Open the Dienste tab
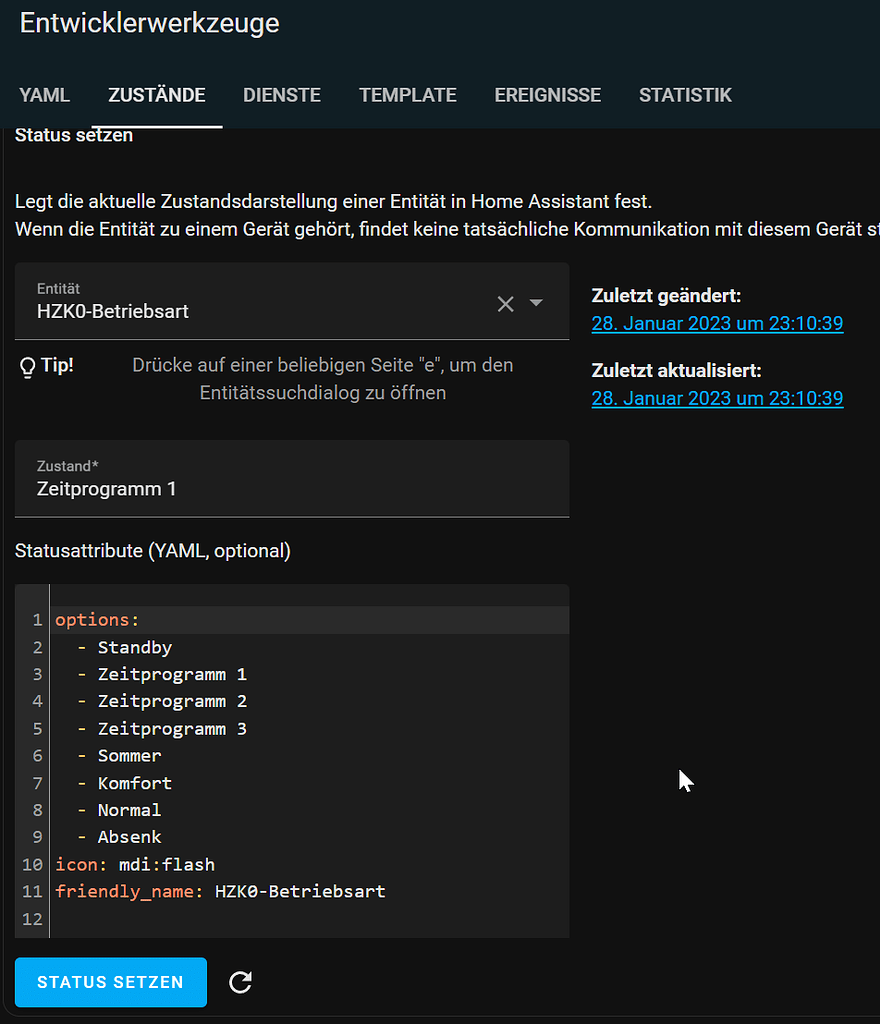This screenshot has height=1024, width=880. coord(282,96)
